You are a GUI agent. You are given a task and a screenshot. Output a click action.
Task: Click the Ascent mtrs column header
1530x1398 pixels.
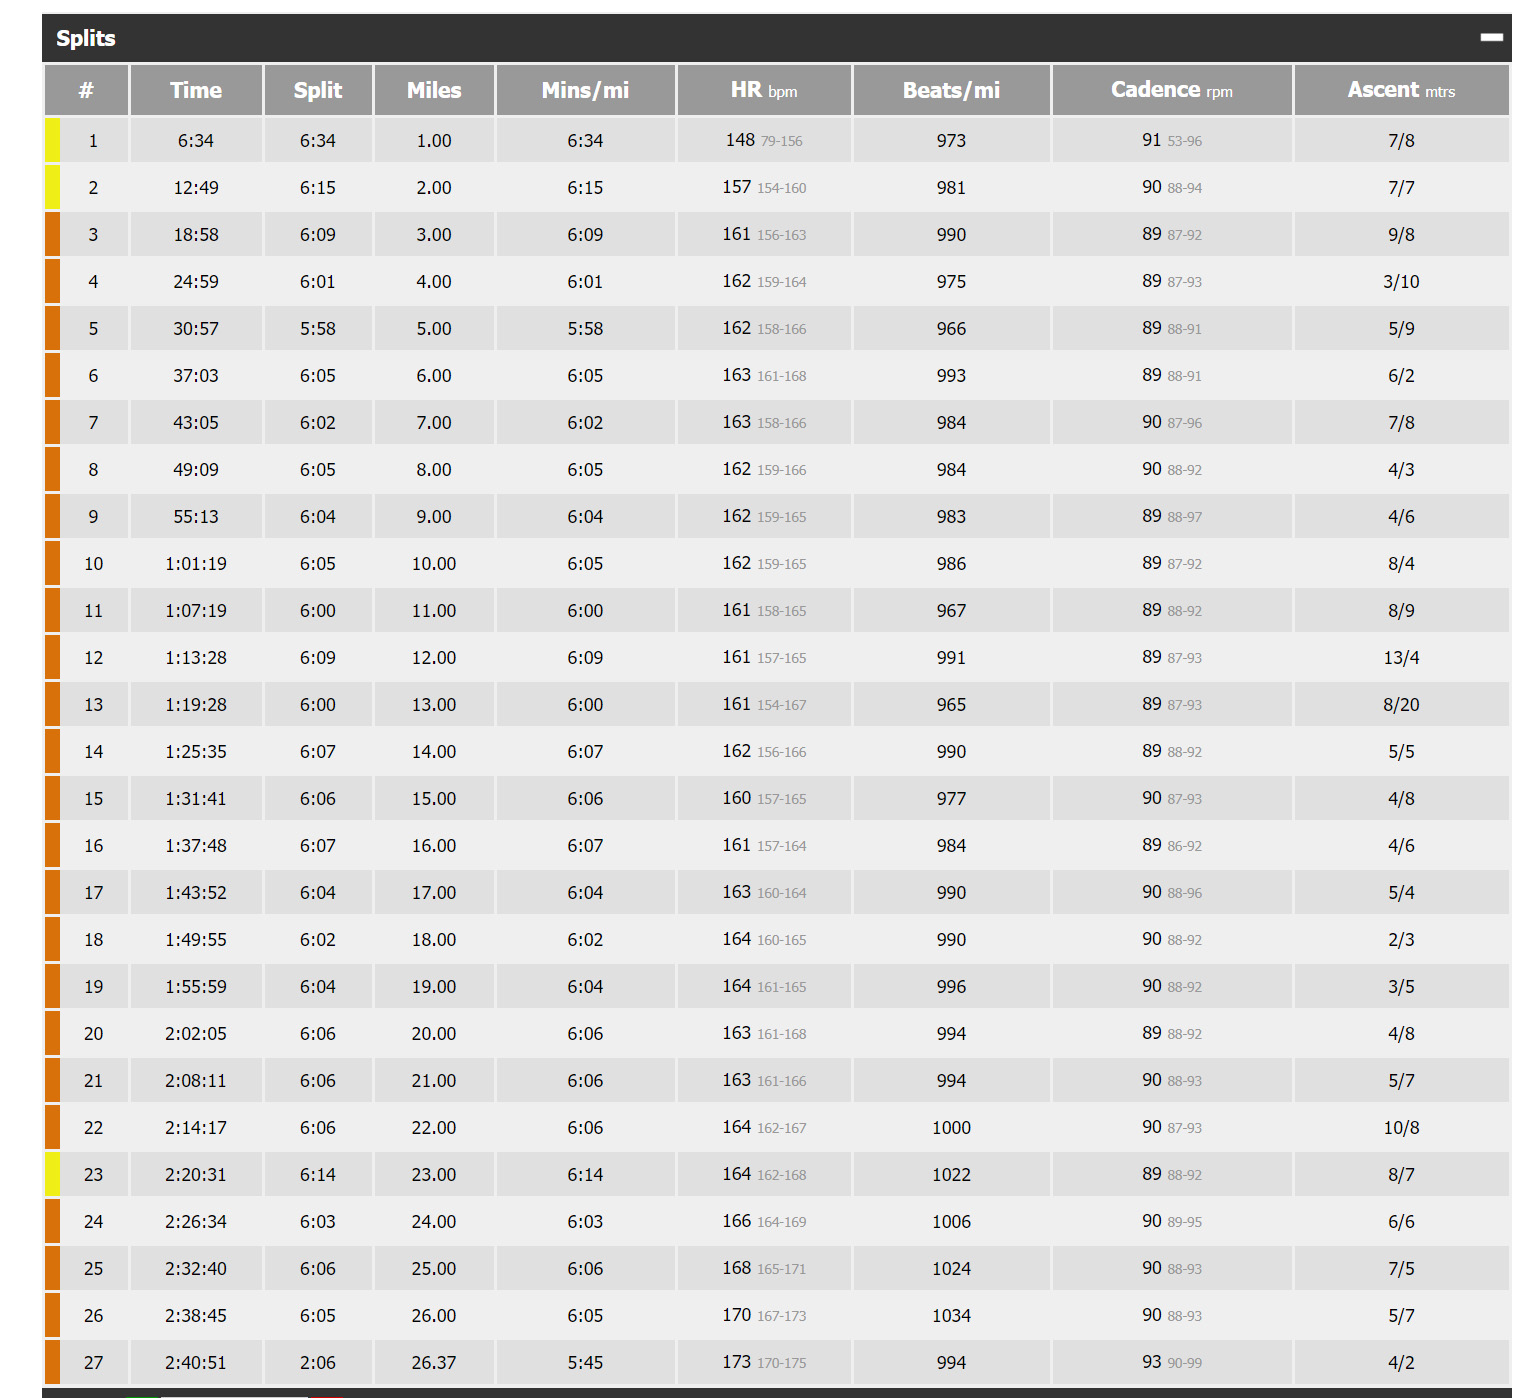coord(1401,90)
